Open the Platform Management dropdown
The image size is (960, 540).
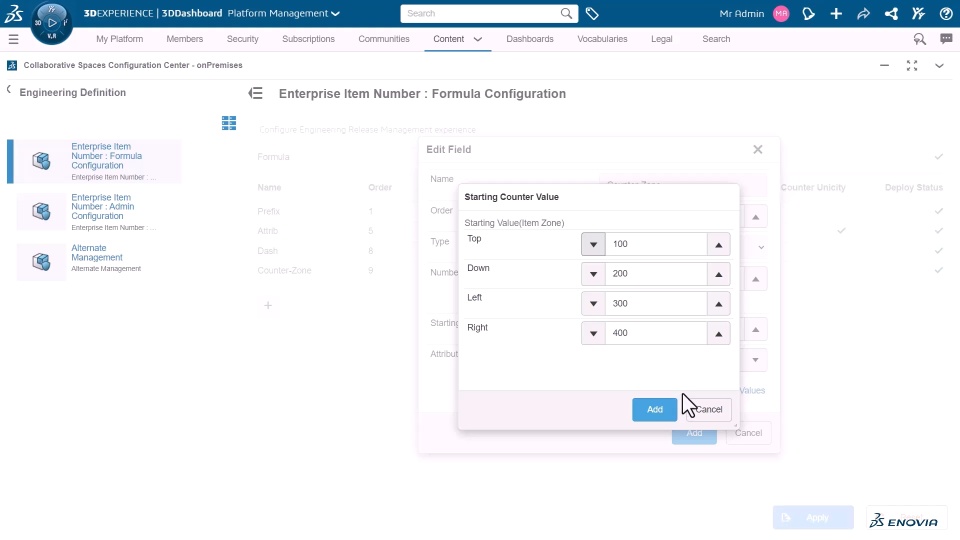pos(283,13)
